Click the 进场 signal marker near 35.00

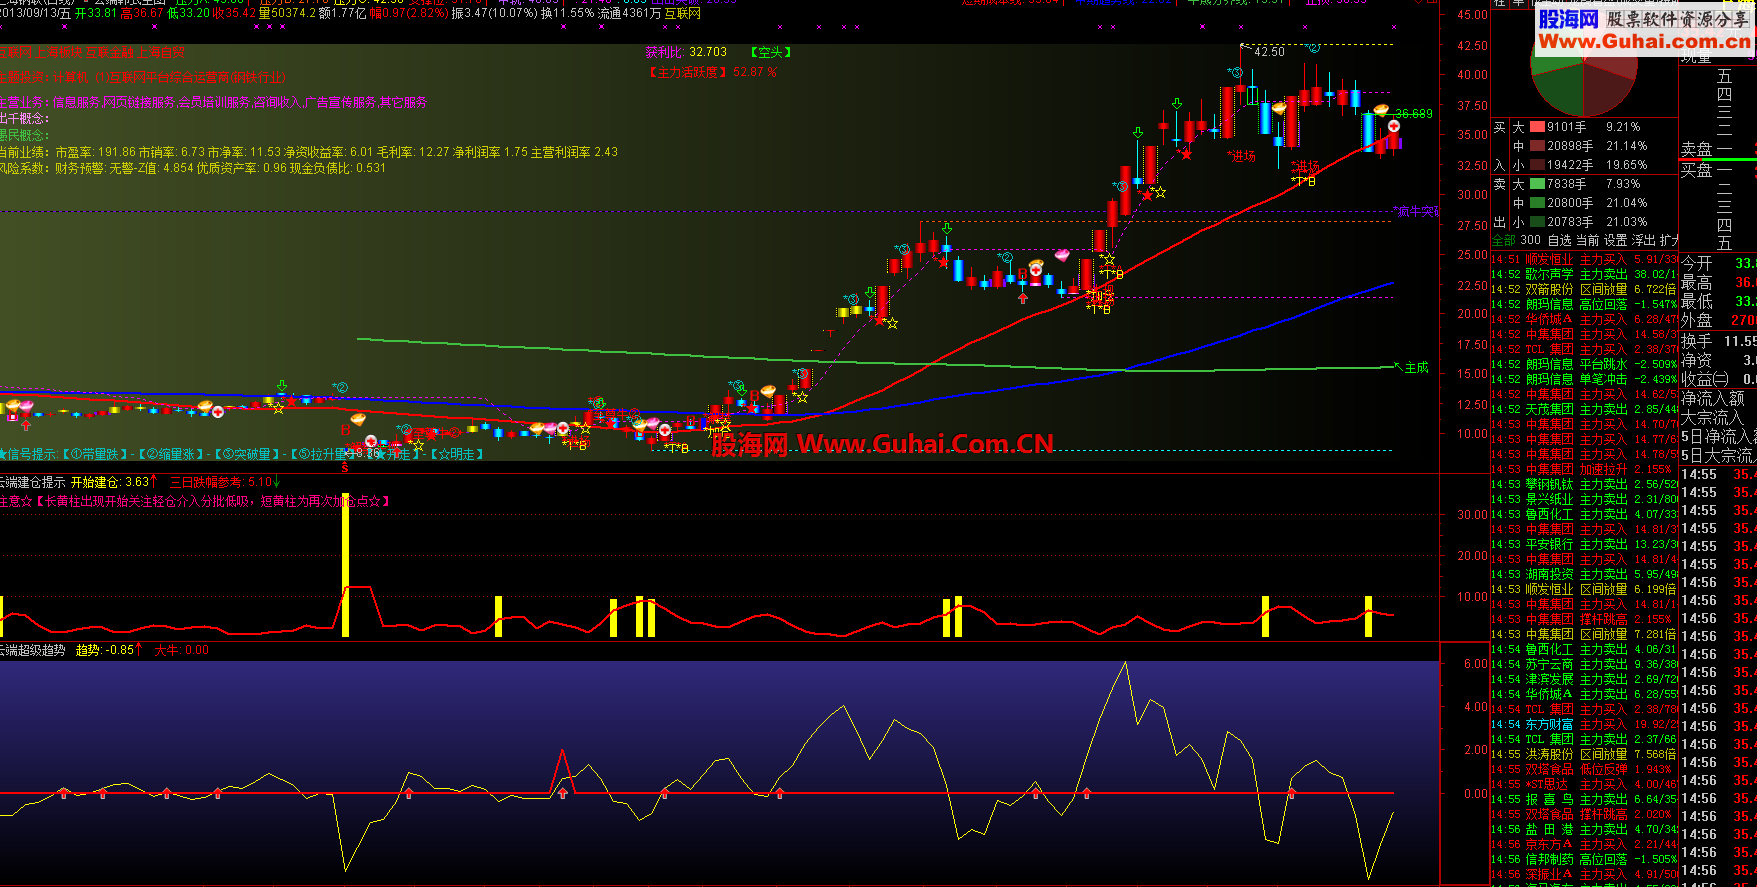[1243, 156]
